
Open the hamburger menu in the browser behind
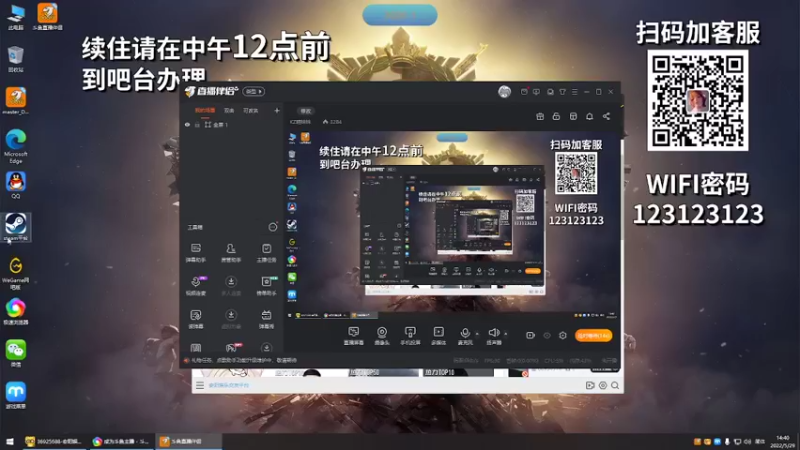pos(199,385)
